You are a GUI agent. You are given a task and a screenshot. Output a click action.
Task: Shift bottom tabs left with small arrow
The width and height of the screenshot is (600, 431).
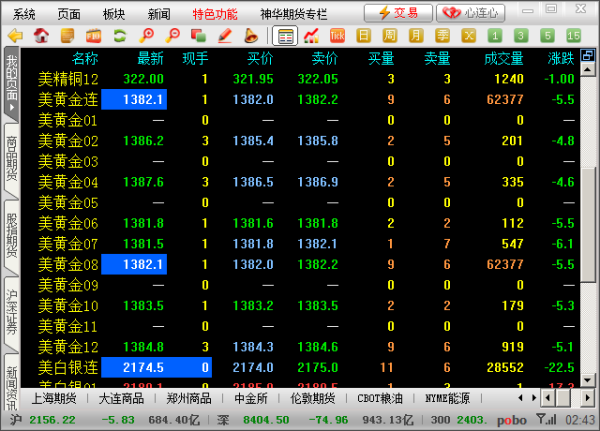[x=520, y=398]
